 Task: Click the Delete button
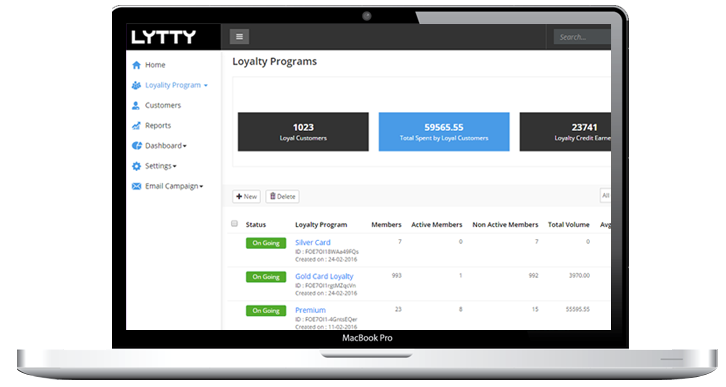pyautogui.click(x=282, y=196)
